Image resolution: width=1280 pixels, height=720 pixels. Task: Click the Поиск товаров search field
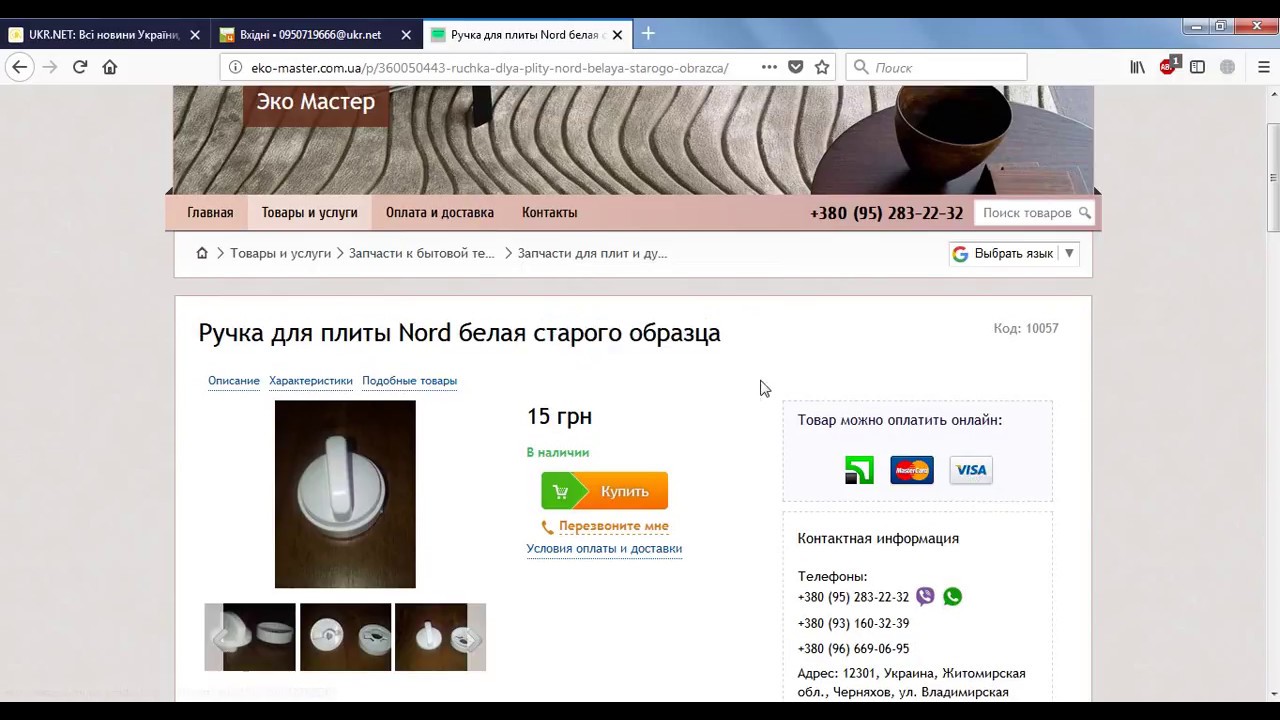(1027, 213)
